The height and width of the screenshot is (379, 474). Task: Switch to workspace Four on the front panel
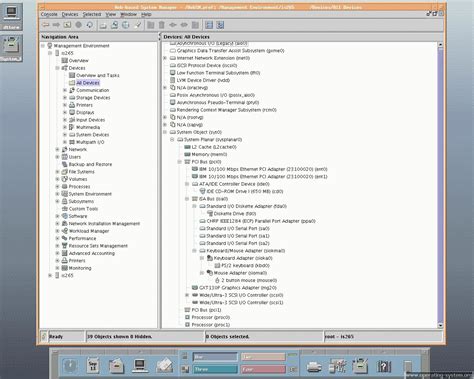pos(263,369)
